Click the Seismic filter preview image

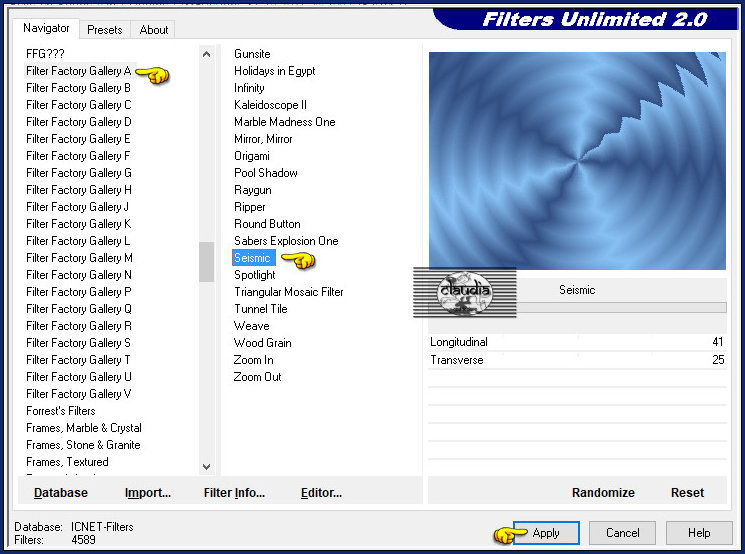[x=577, y=161]
